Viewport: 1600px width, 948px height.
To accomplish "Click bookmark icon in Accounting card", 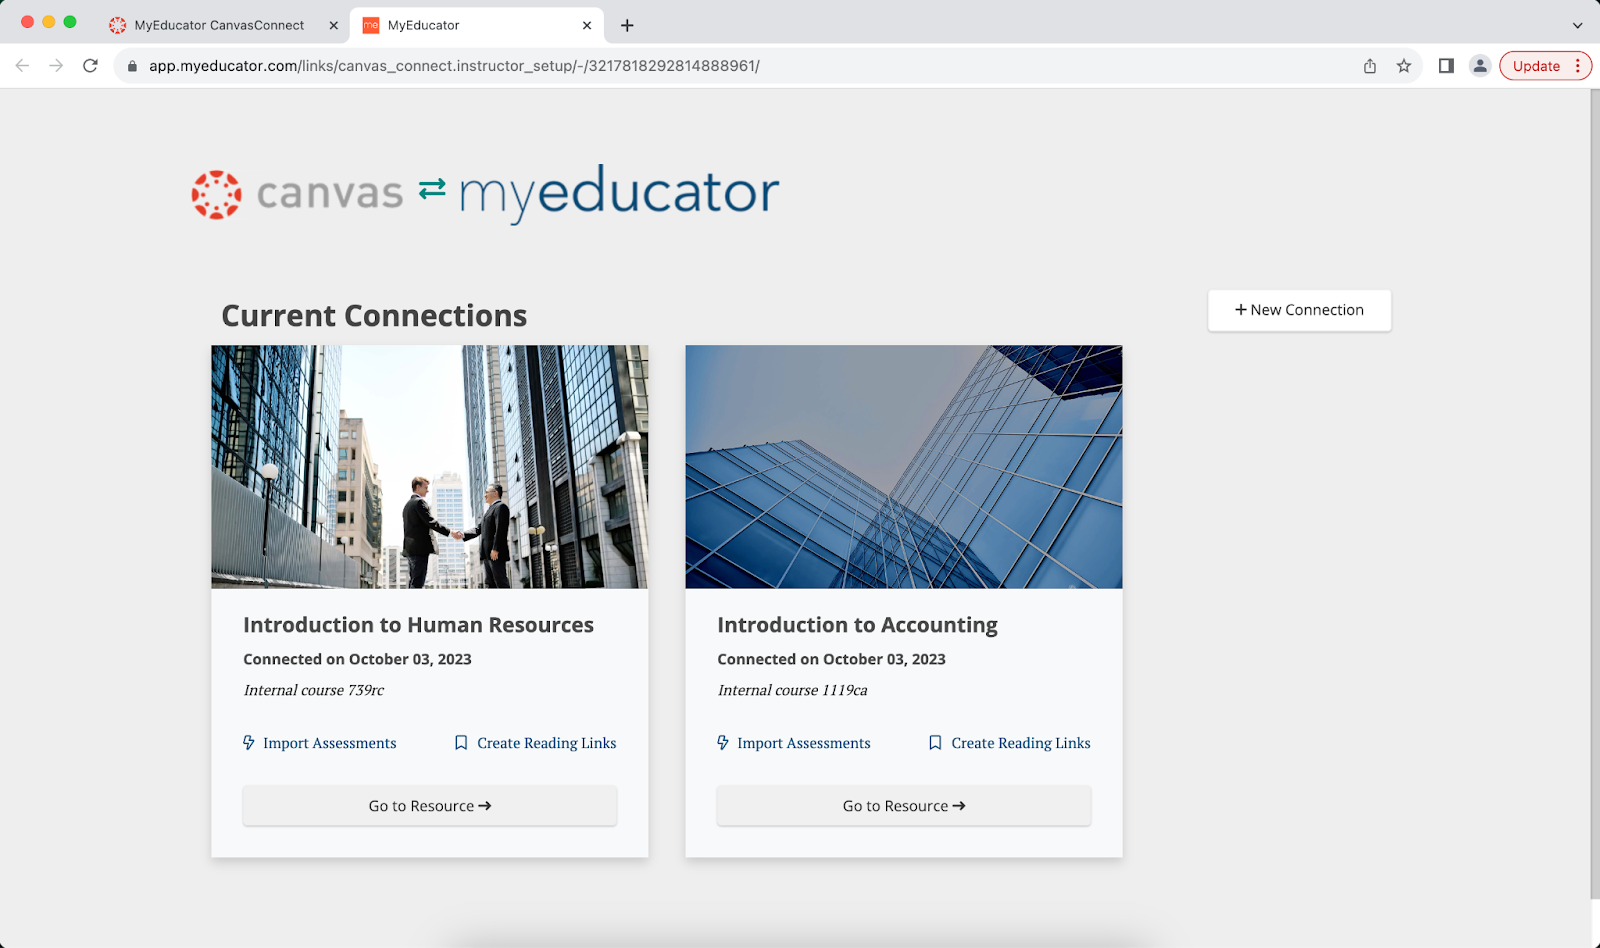I will point(935,743).
